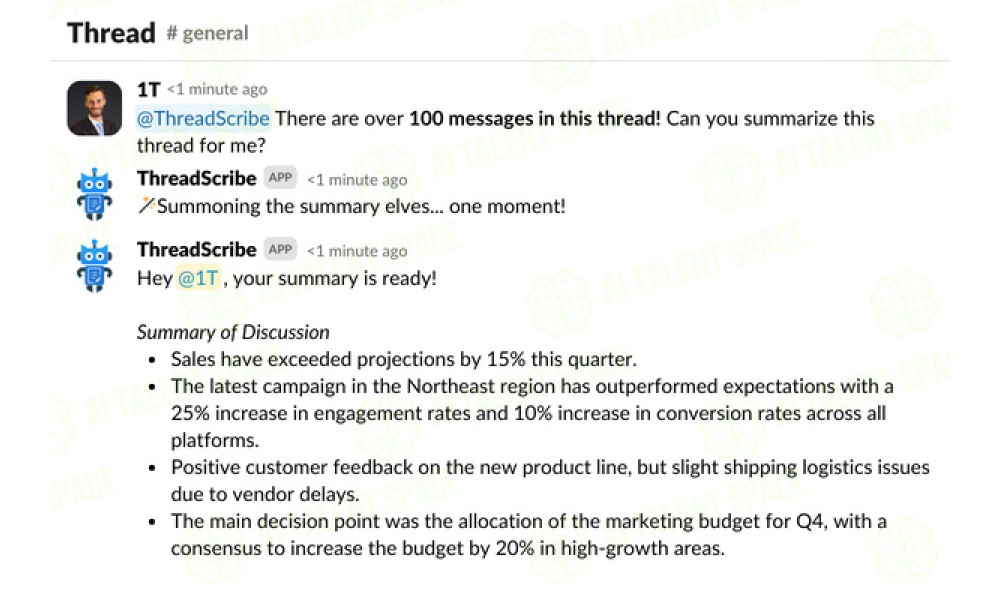This screenshot has height=600, width=1000.
Task: Open the @ThreadScribe mention
Action: 203,119
